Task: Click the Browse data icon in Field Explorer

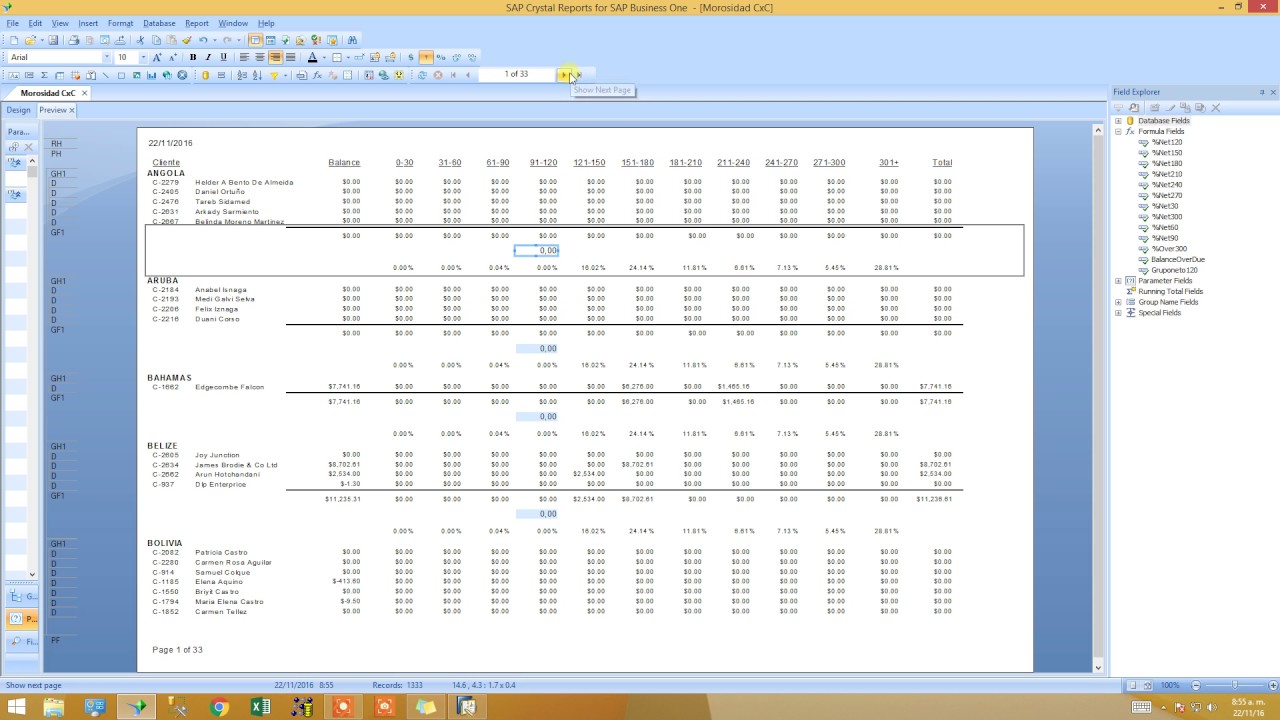Action: pos(1134,107)
